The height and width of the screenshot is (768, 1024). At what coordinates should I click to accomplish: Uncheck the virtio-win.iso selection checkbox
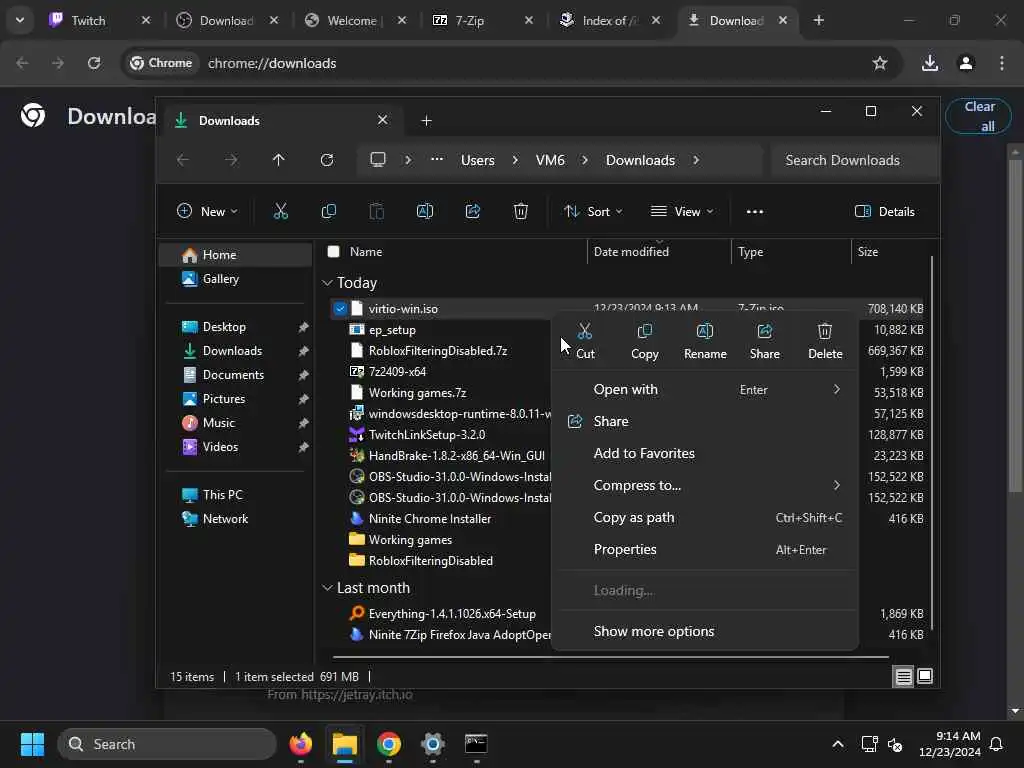click(340, 309)
